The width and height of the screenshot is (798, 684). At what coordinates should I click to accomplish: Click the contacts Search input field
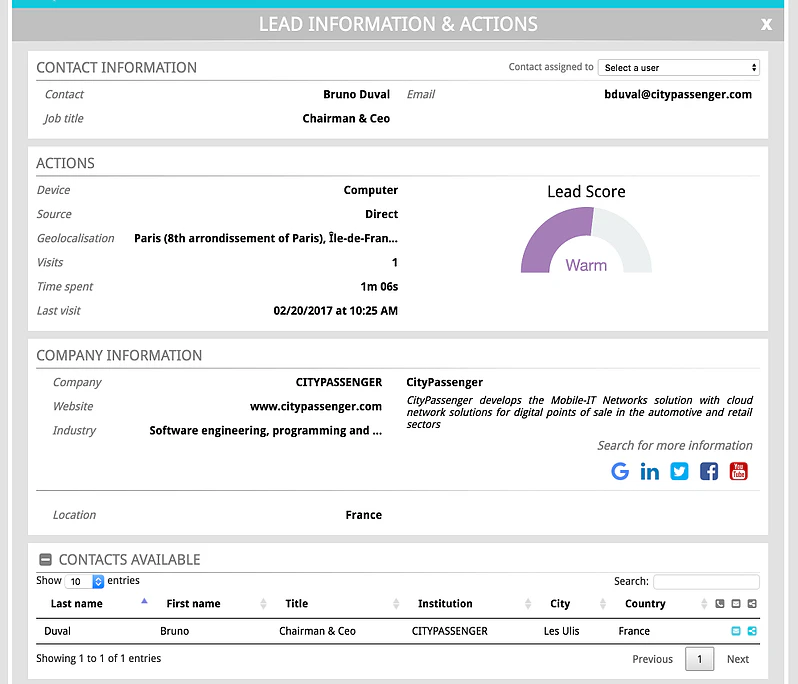706,582
